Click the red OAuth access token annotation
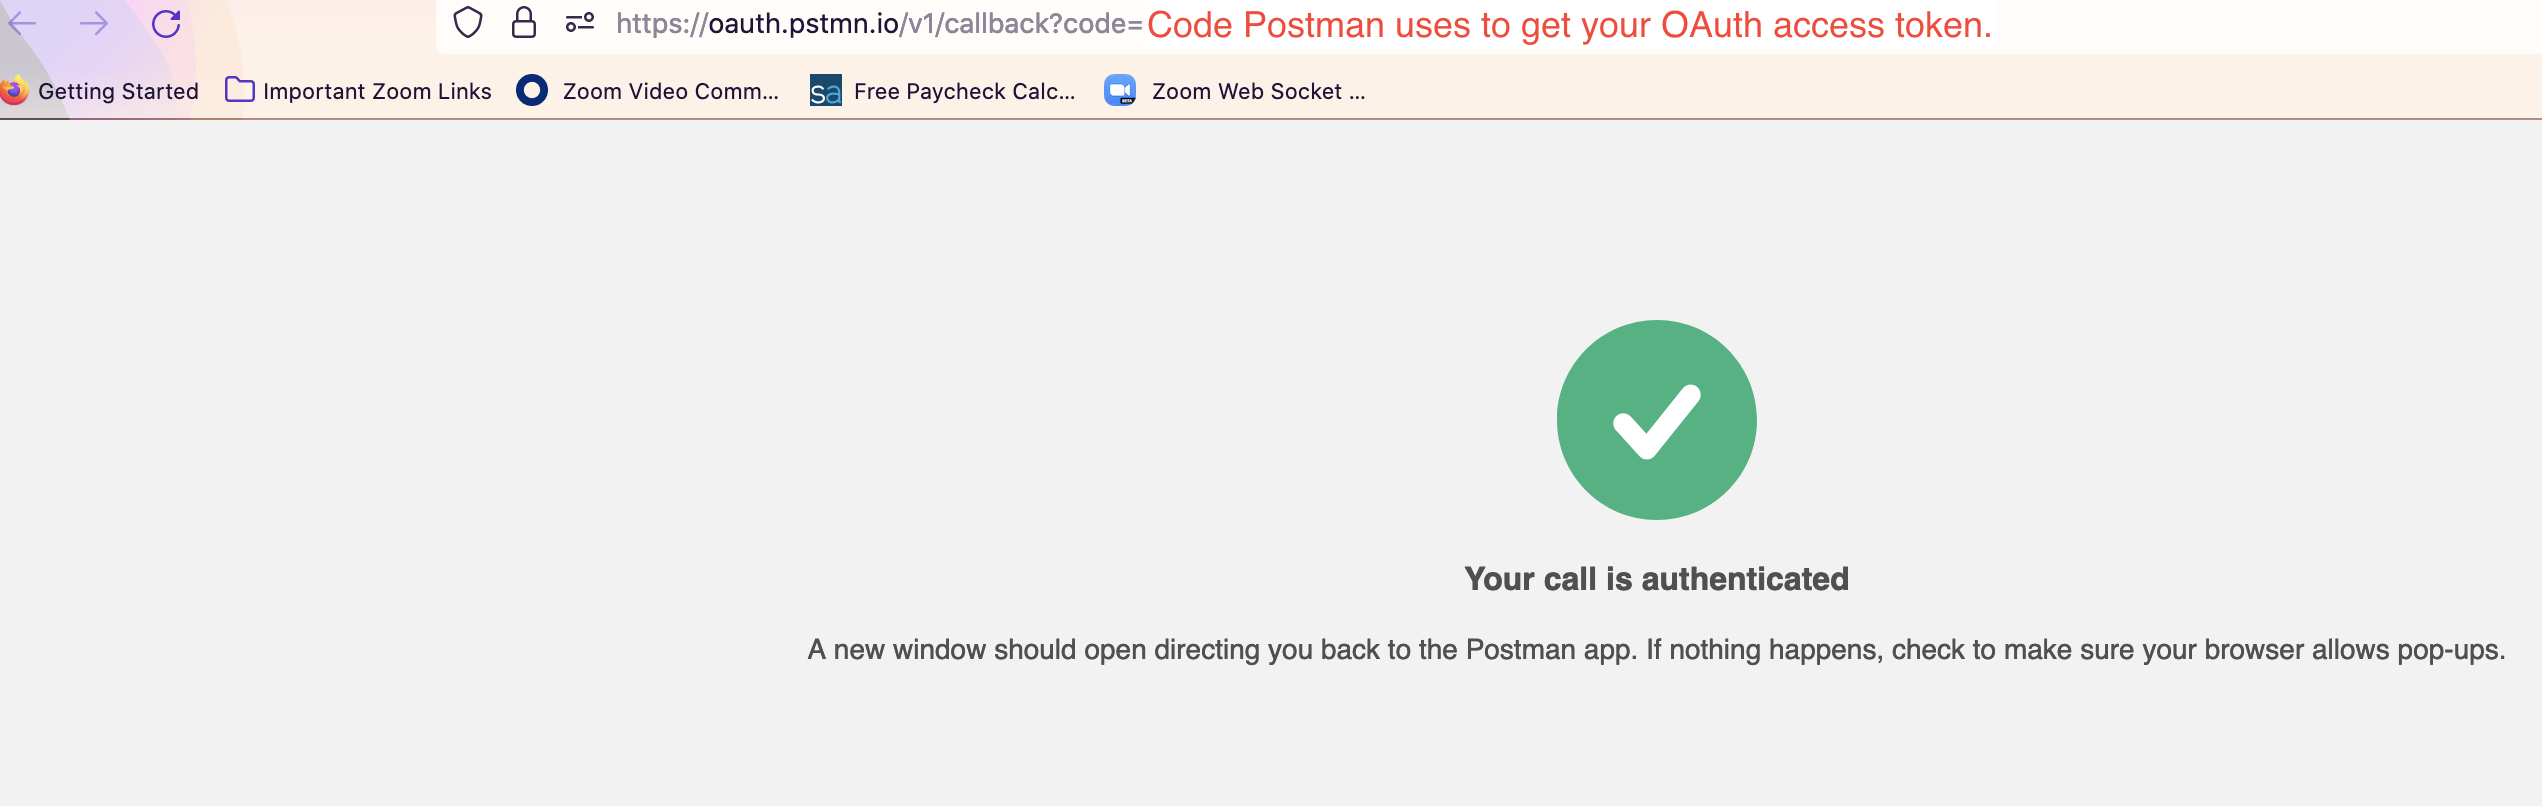The image size is (2542, 806). [1568, 25]
